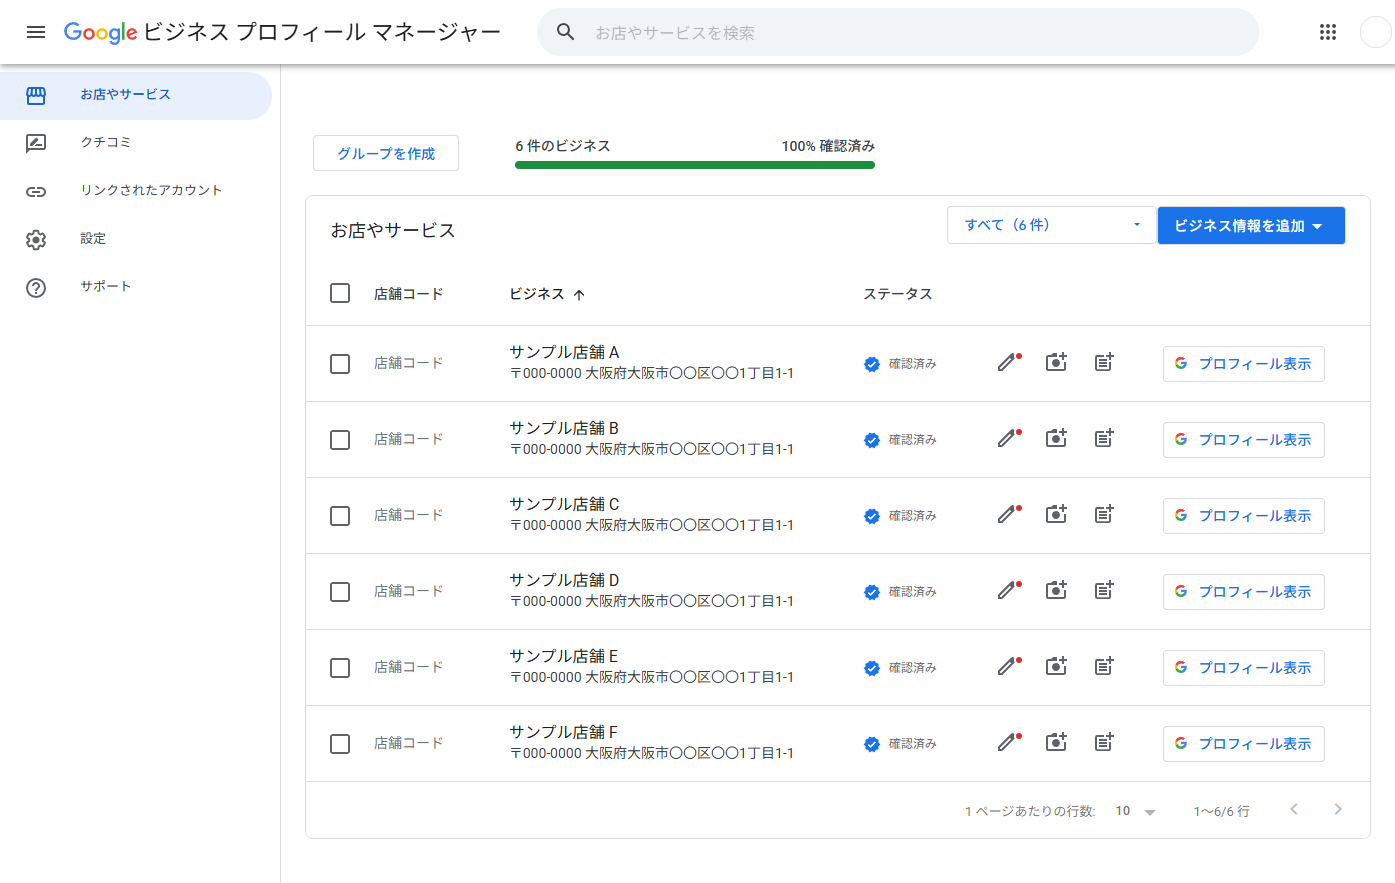The height and width of the screenshot is (883, 1395).
Task: Edit サンプル店舗 E with pencil icon
Action: [x=1008, y=667]
